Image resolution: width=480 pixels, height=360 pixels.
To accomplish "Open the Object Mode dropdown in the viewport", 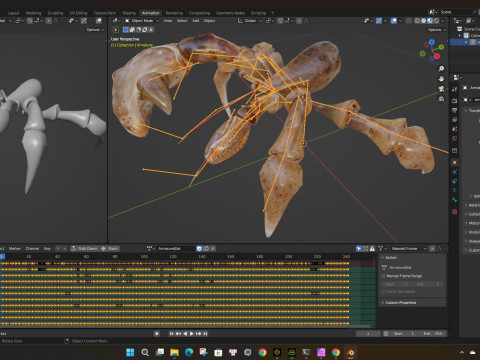I will click(x=142, y=21).
